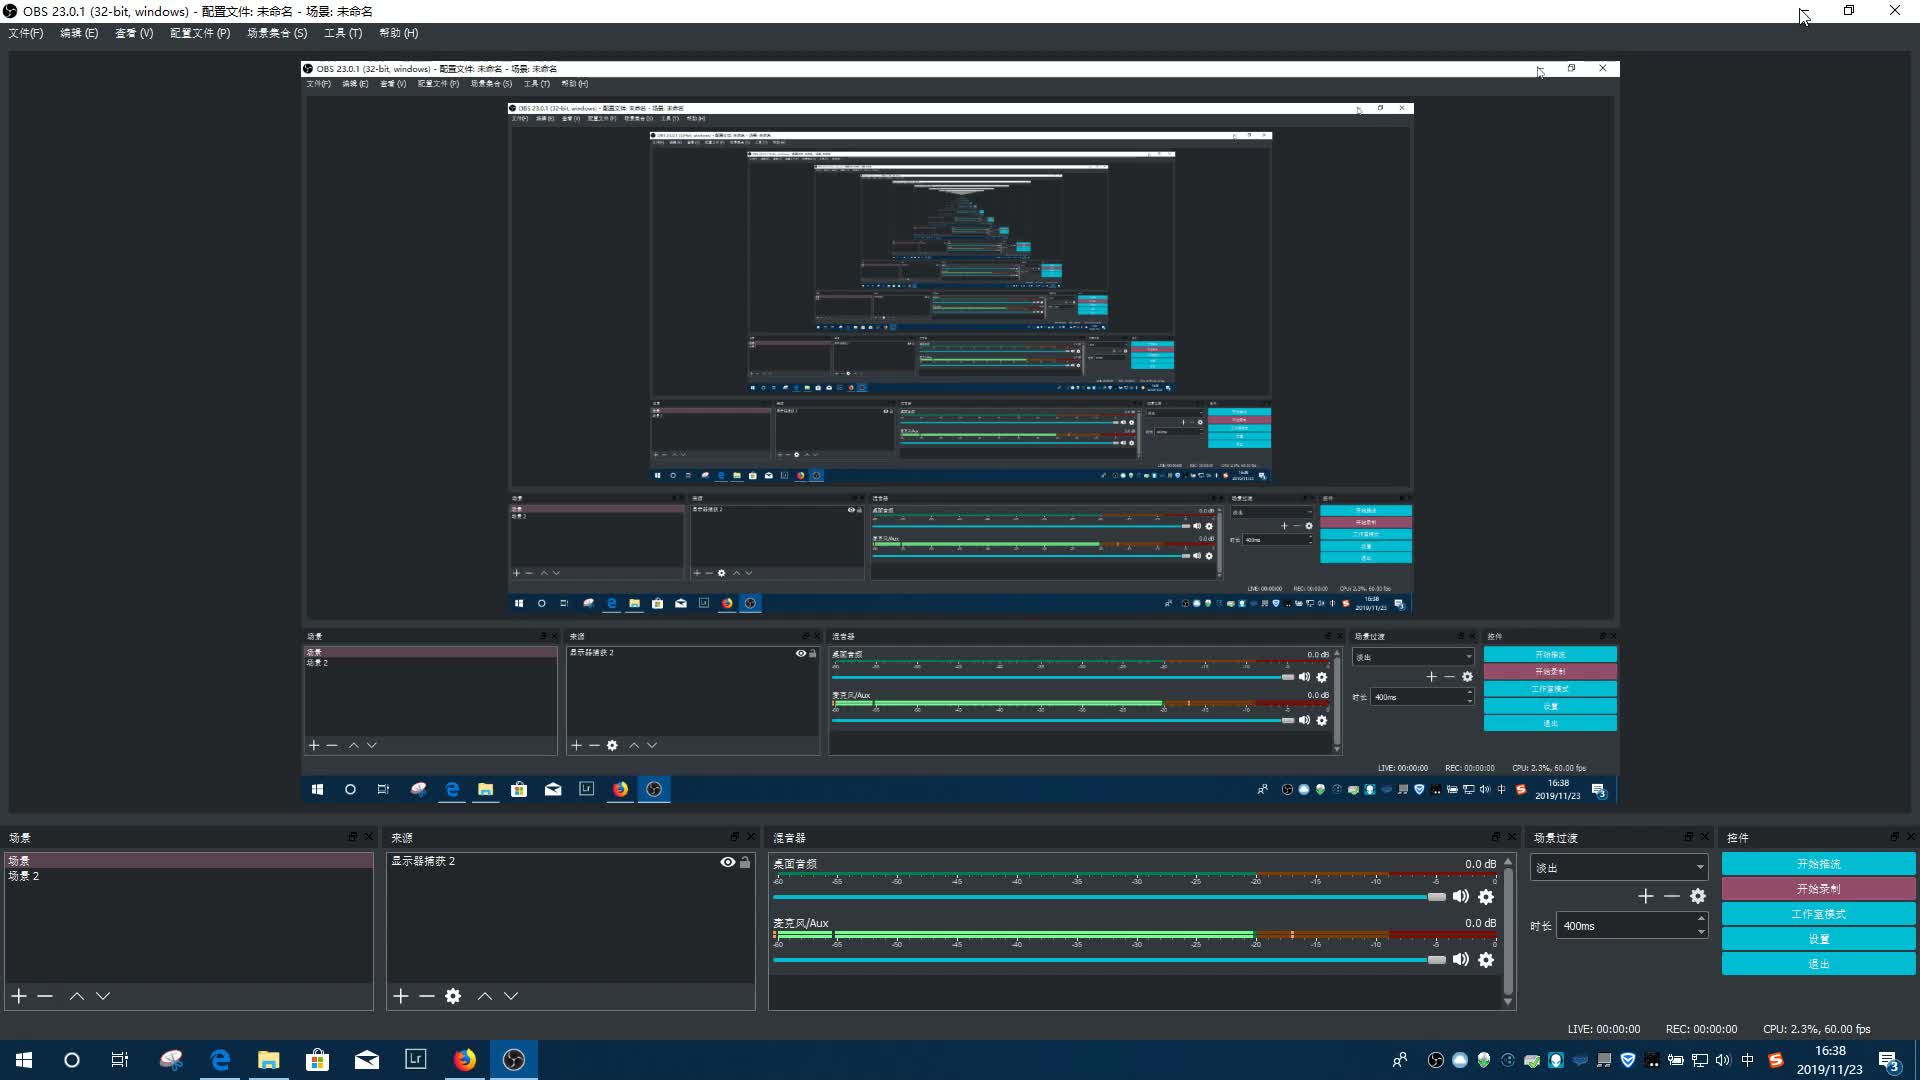Open File Explorer from the taskbar
The image size is (1920, 1080).
(x=269, y=1060)
